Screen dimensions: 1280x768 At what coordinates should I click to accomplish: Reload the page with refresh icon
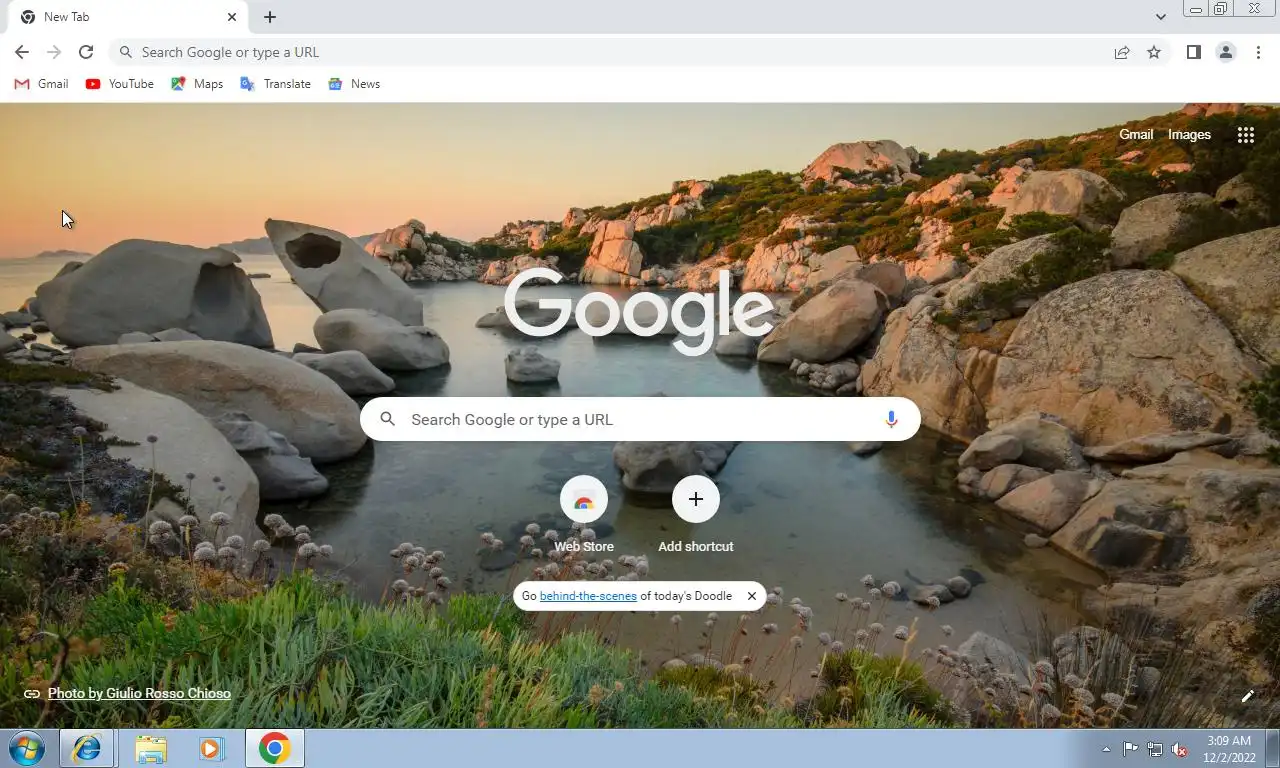click(x=86, y=52)
